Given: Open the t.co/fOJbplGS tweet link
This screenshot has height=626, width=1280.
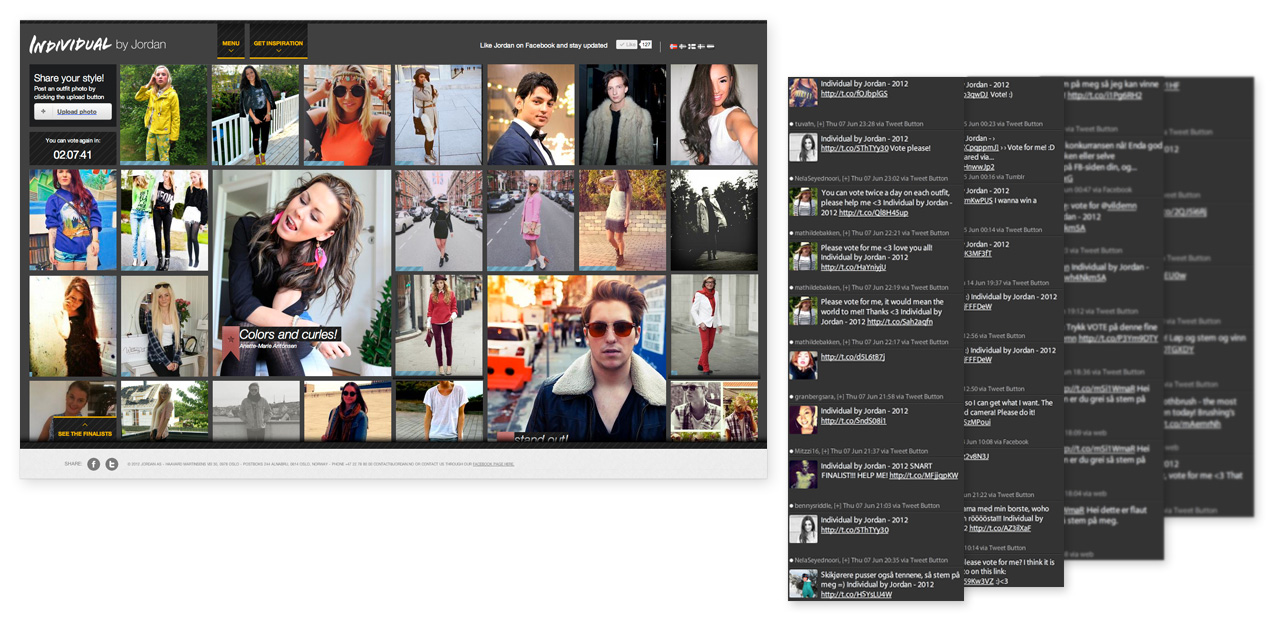Looking at the screenshot, I should (854, 94).
